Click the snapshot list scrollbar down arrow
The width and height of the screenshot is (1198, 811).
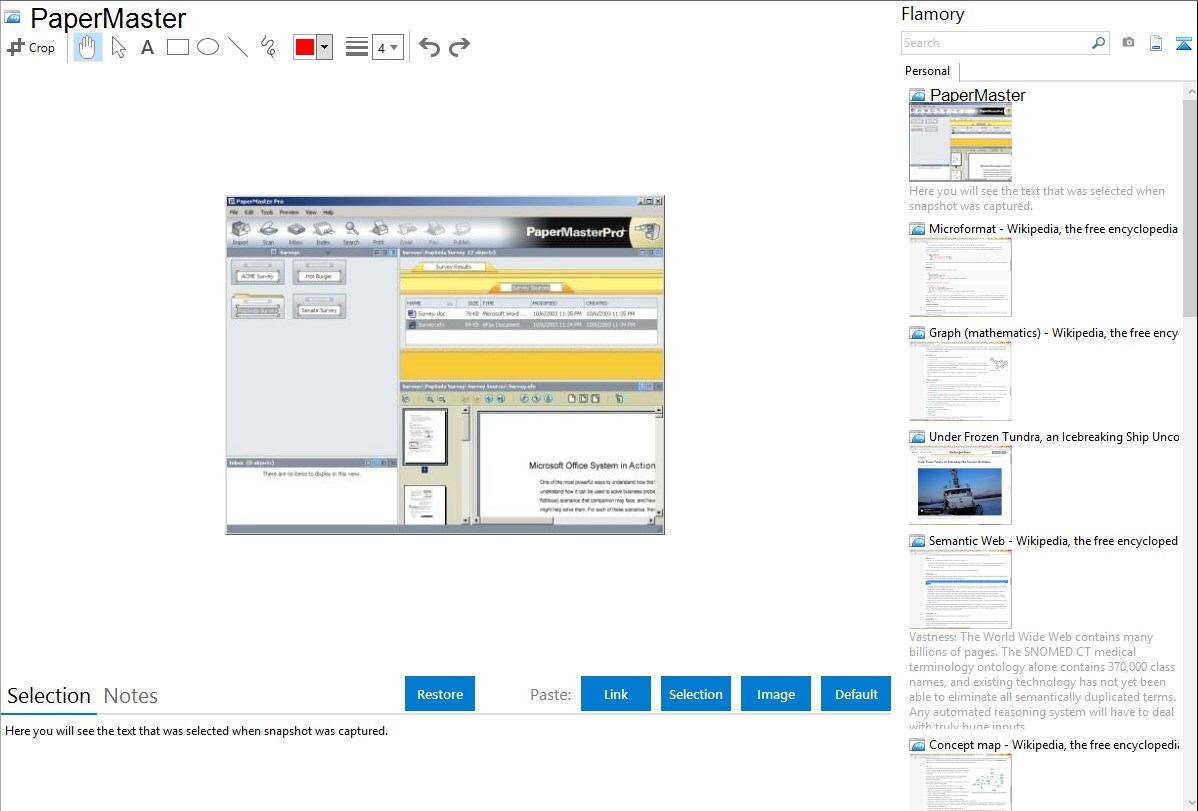click(1190, 803)
